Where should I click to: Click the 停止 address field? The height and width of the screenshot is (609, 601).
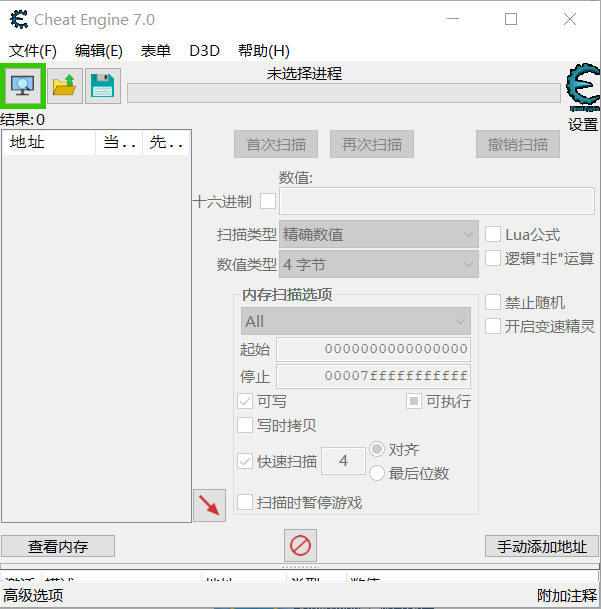pos(373,376)
